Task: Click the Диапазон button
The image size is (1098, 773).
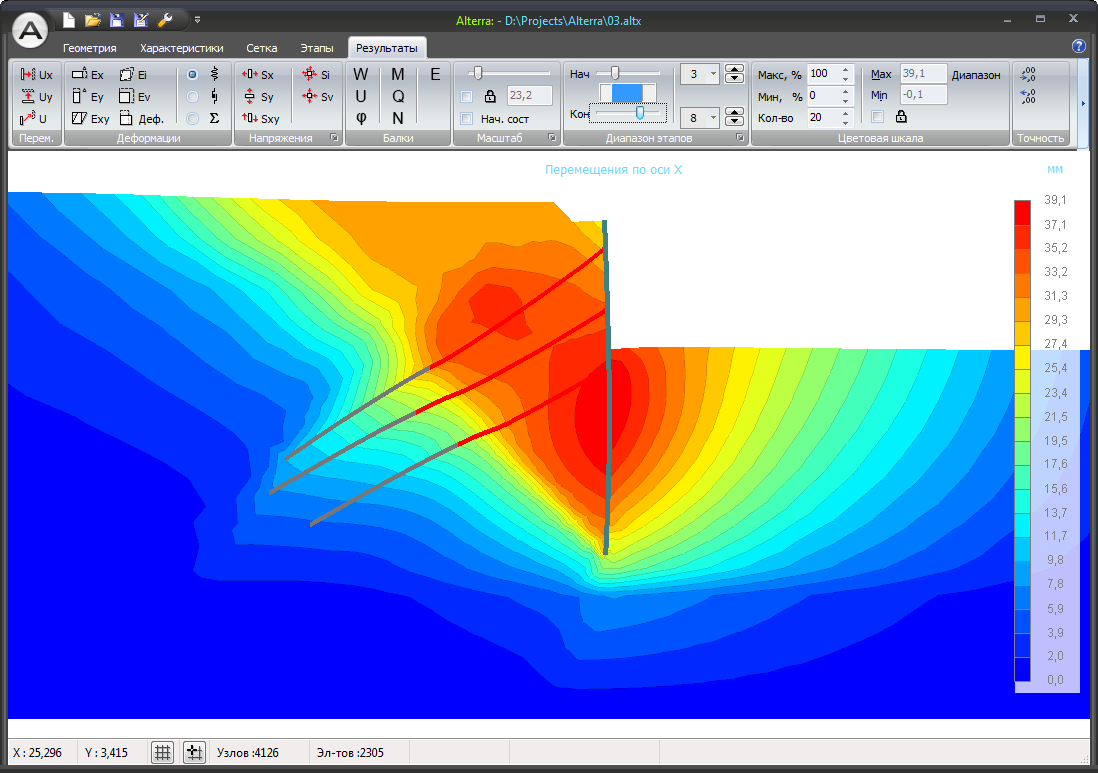Action: click(x=976, y=74)
